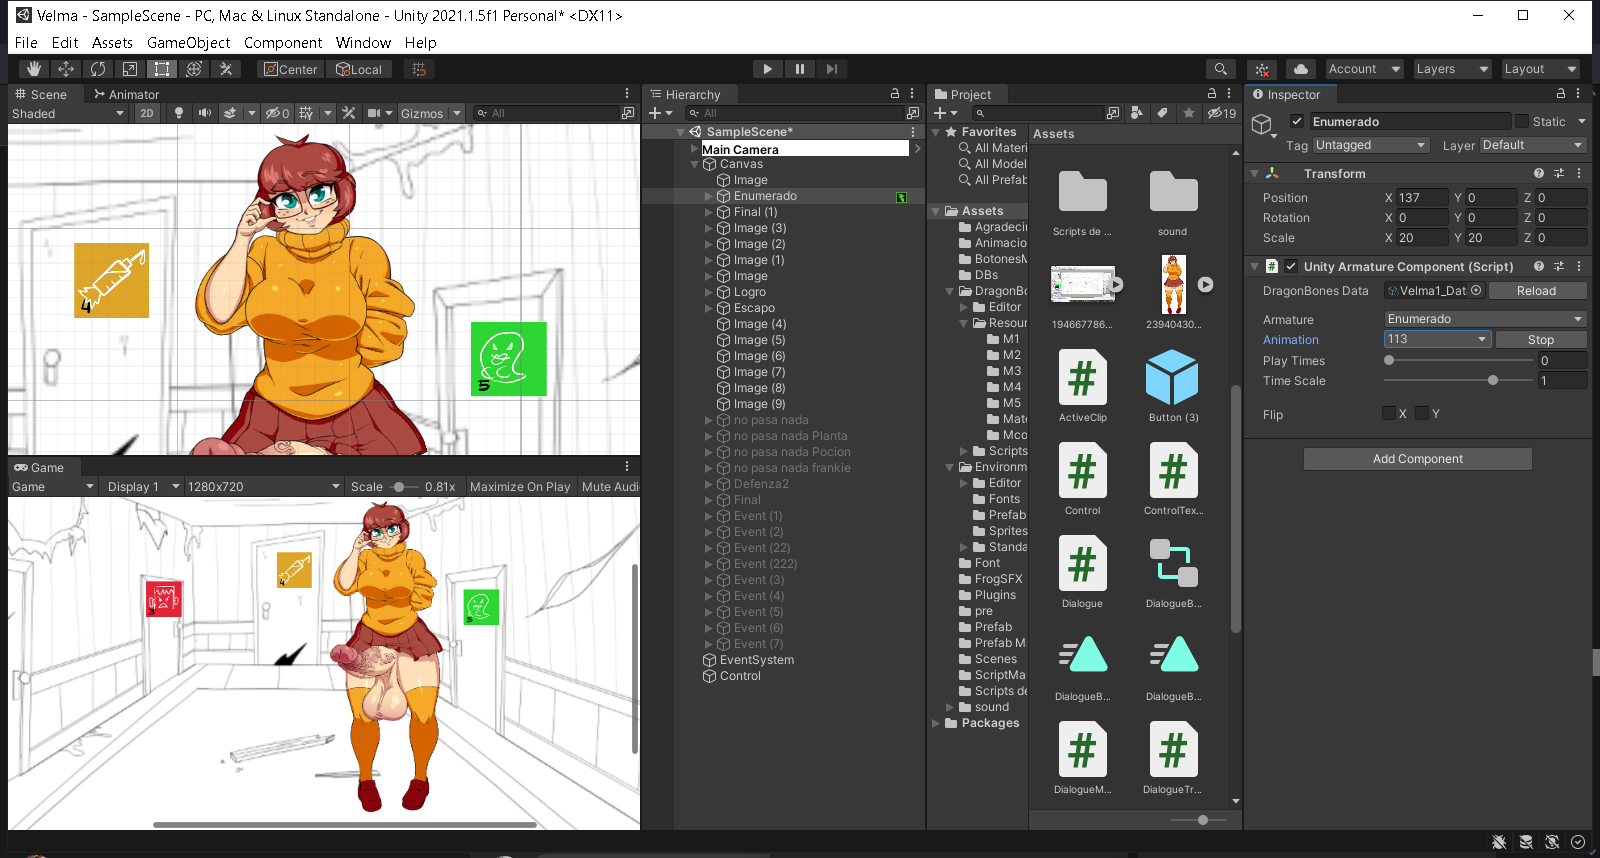Image resolution: width=1600 pixels, height=858 pixels.
Task: Toggle the scene grid visibility
Action: [306, 113]
